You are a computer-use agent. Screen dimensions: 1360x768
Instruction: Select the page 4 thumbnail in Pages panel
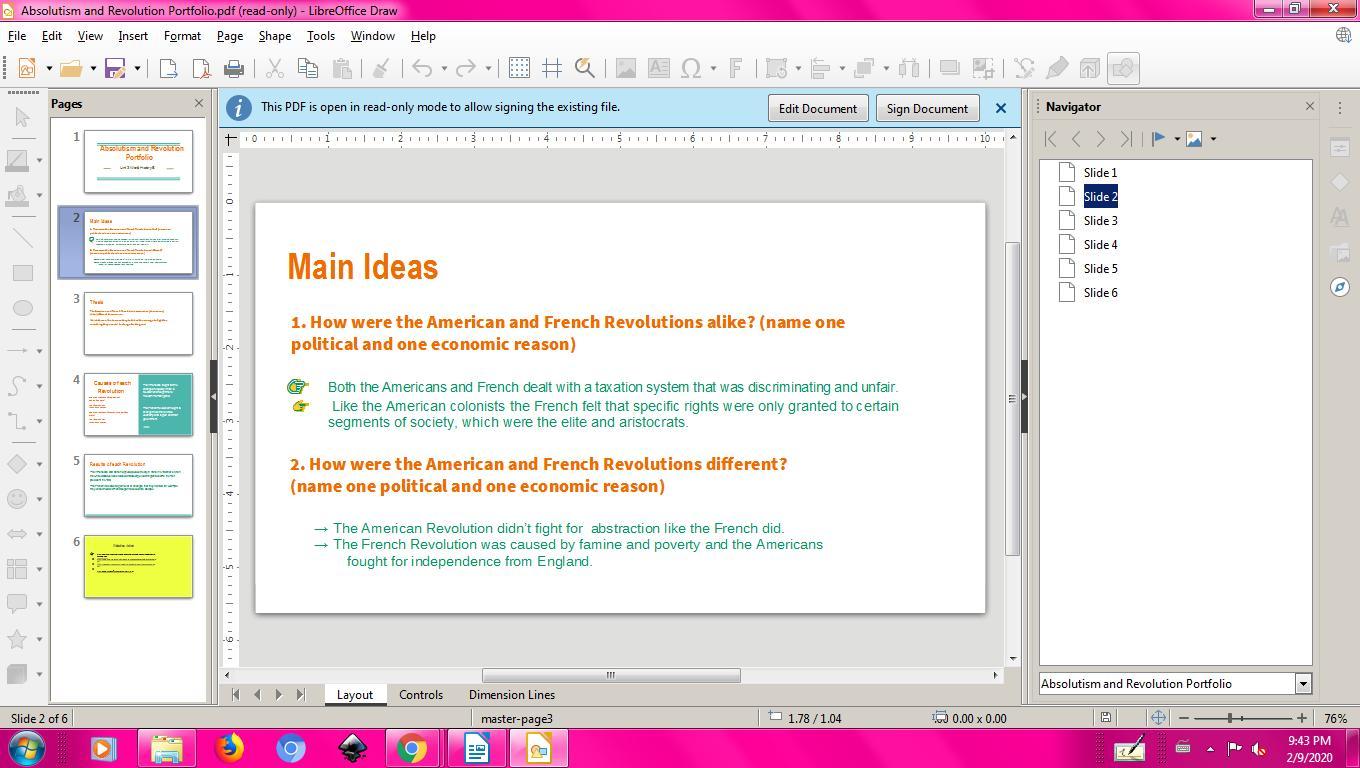pyautogui.click(x=138, y=404)
